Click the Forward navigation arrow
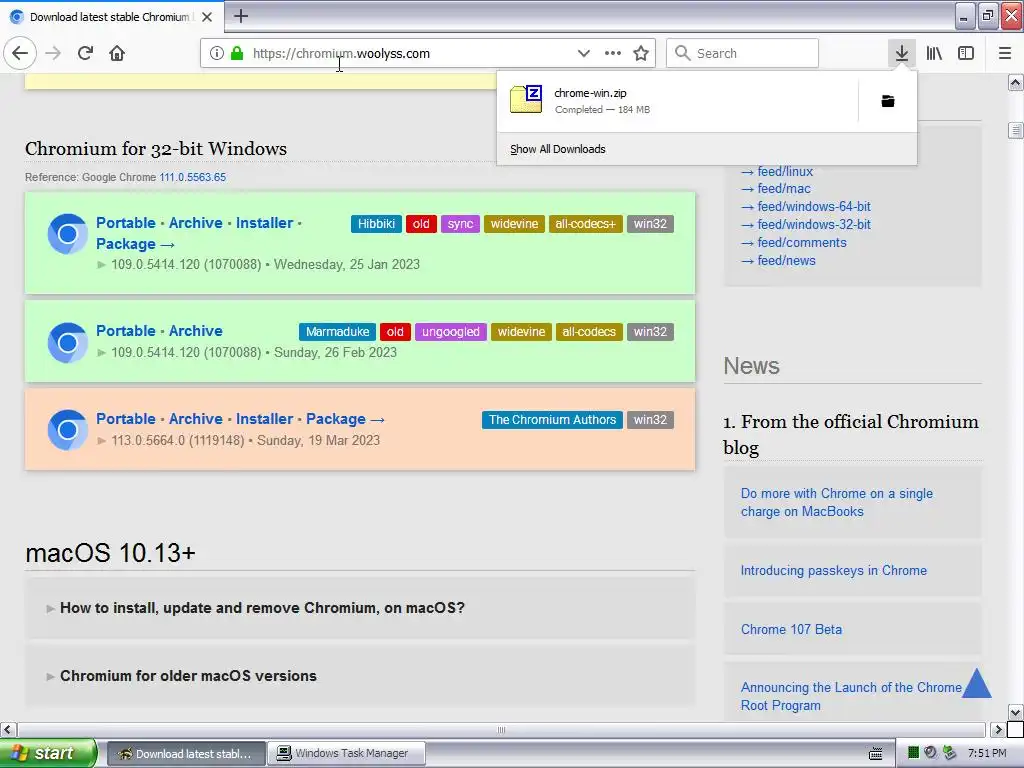 [53, 53]
